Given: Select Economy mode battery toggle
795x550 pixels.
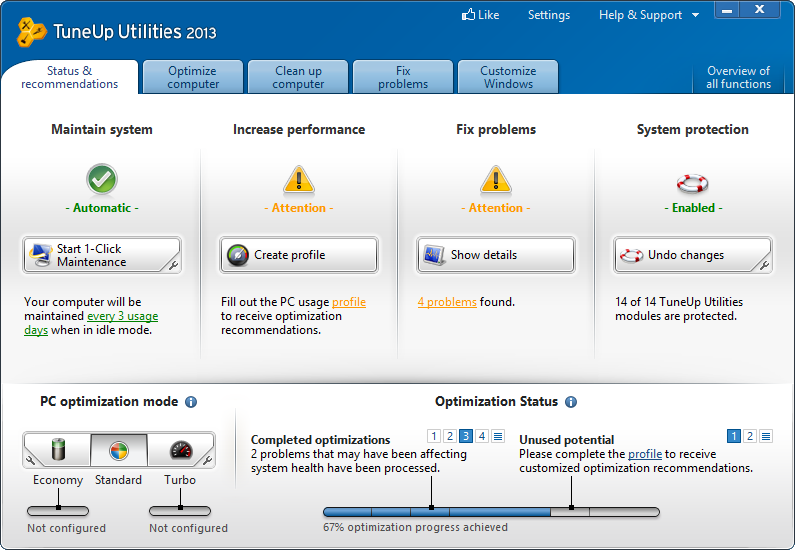Looking at the screenshot, I should [x=58, y=450].
